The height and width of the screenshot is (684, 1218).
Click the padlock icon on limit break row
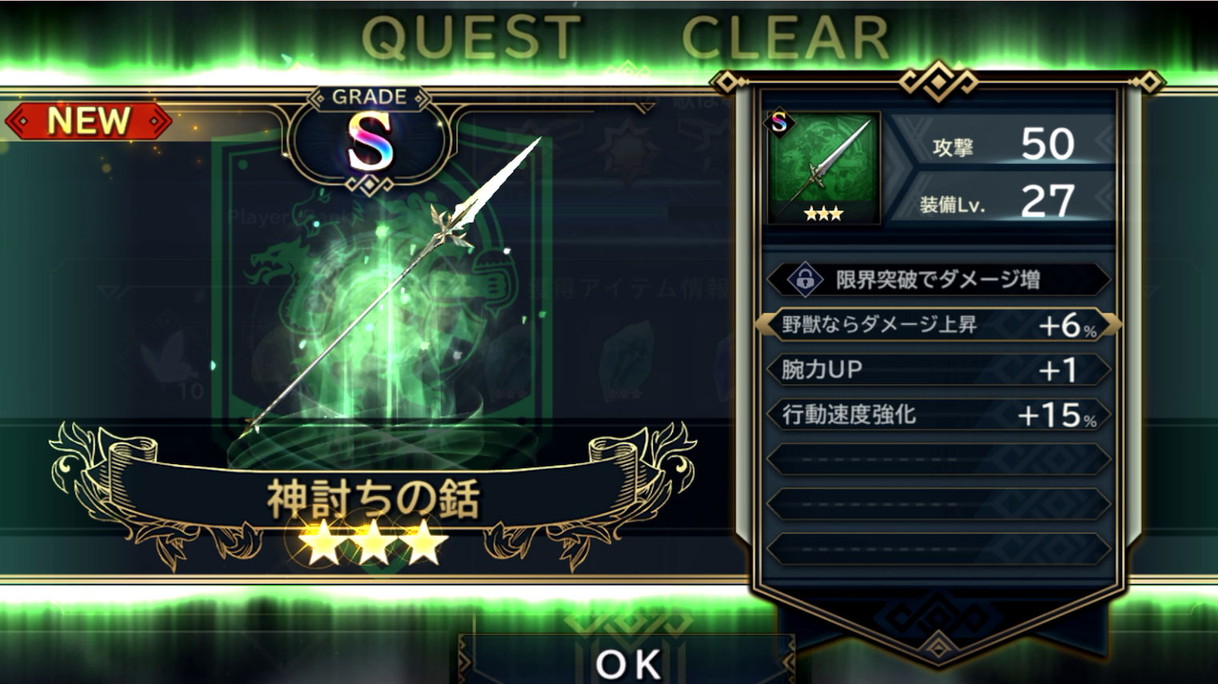(803, 280)
